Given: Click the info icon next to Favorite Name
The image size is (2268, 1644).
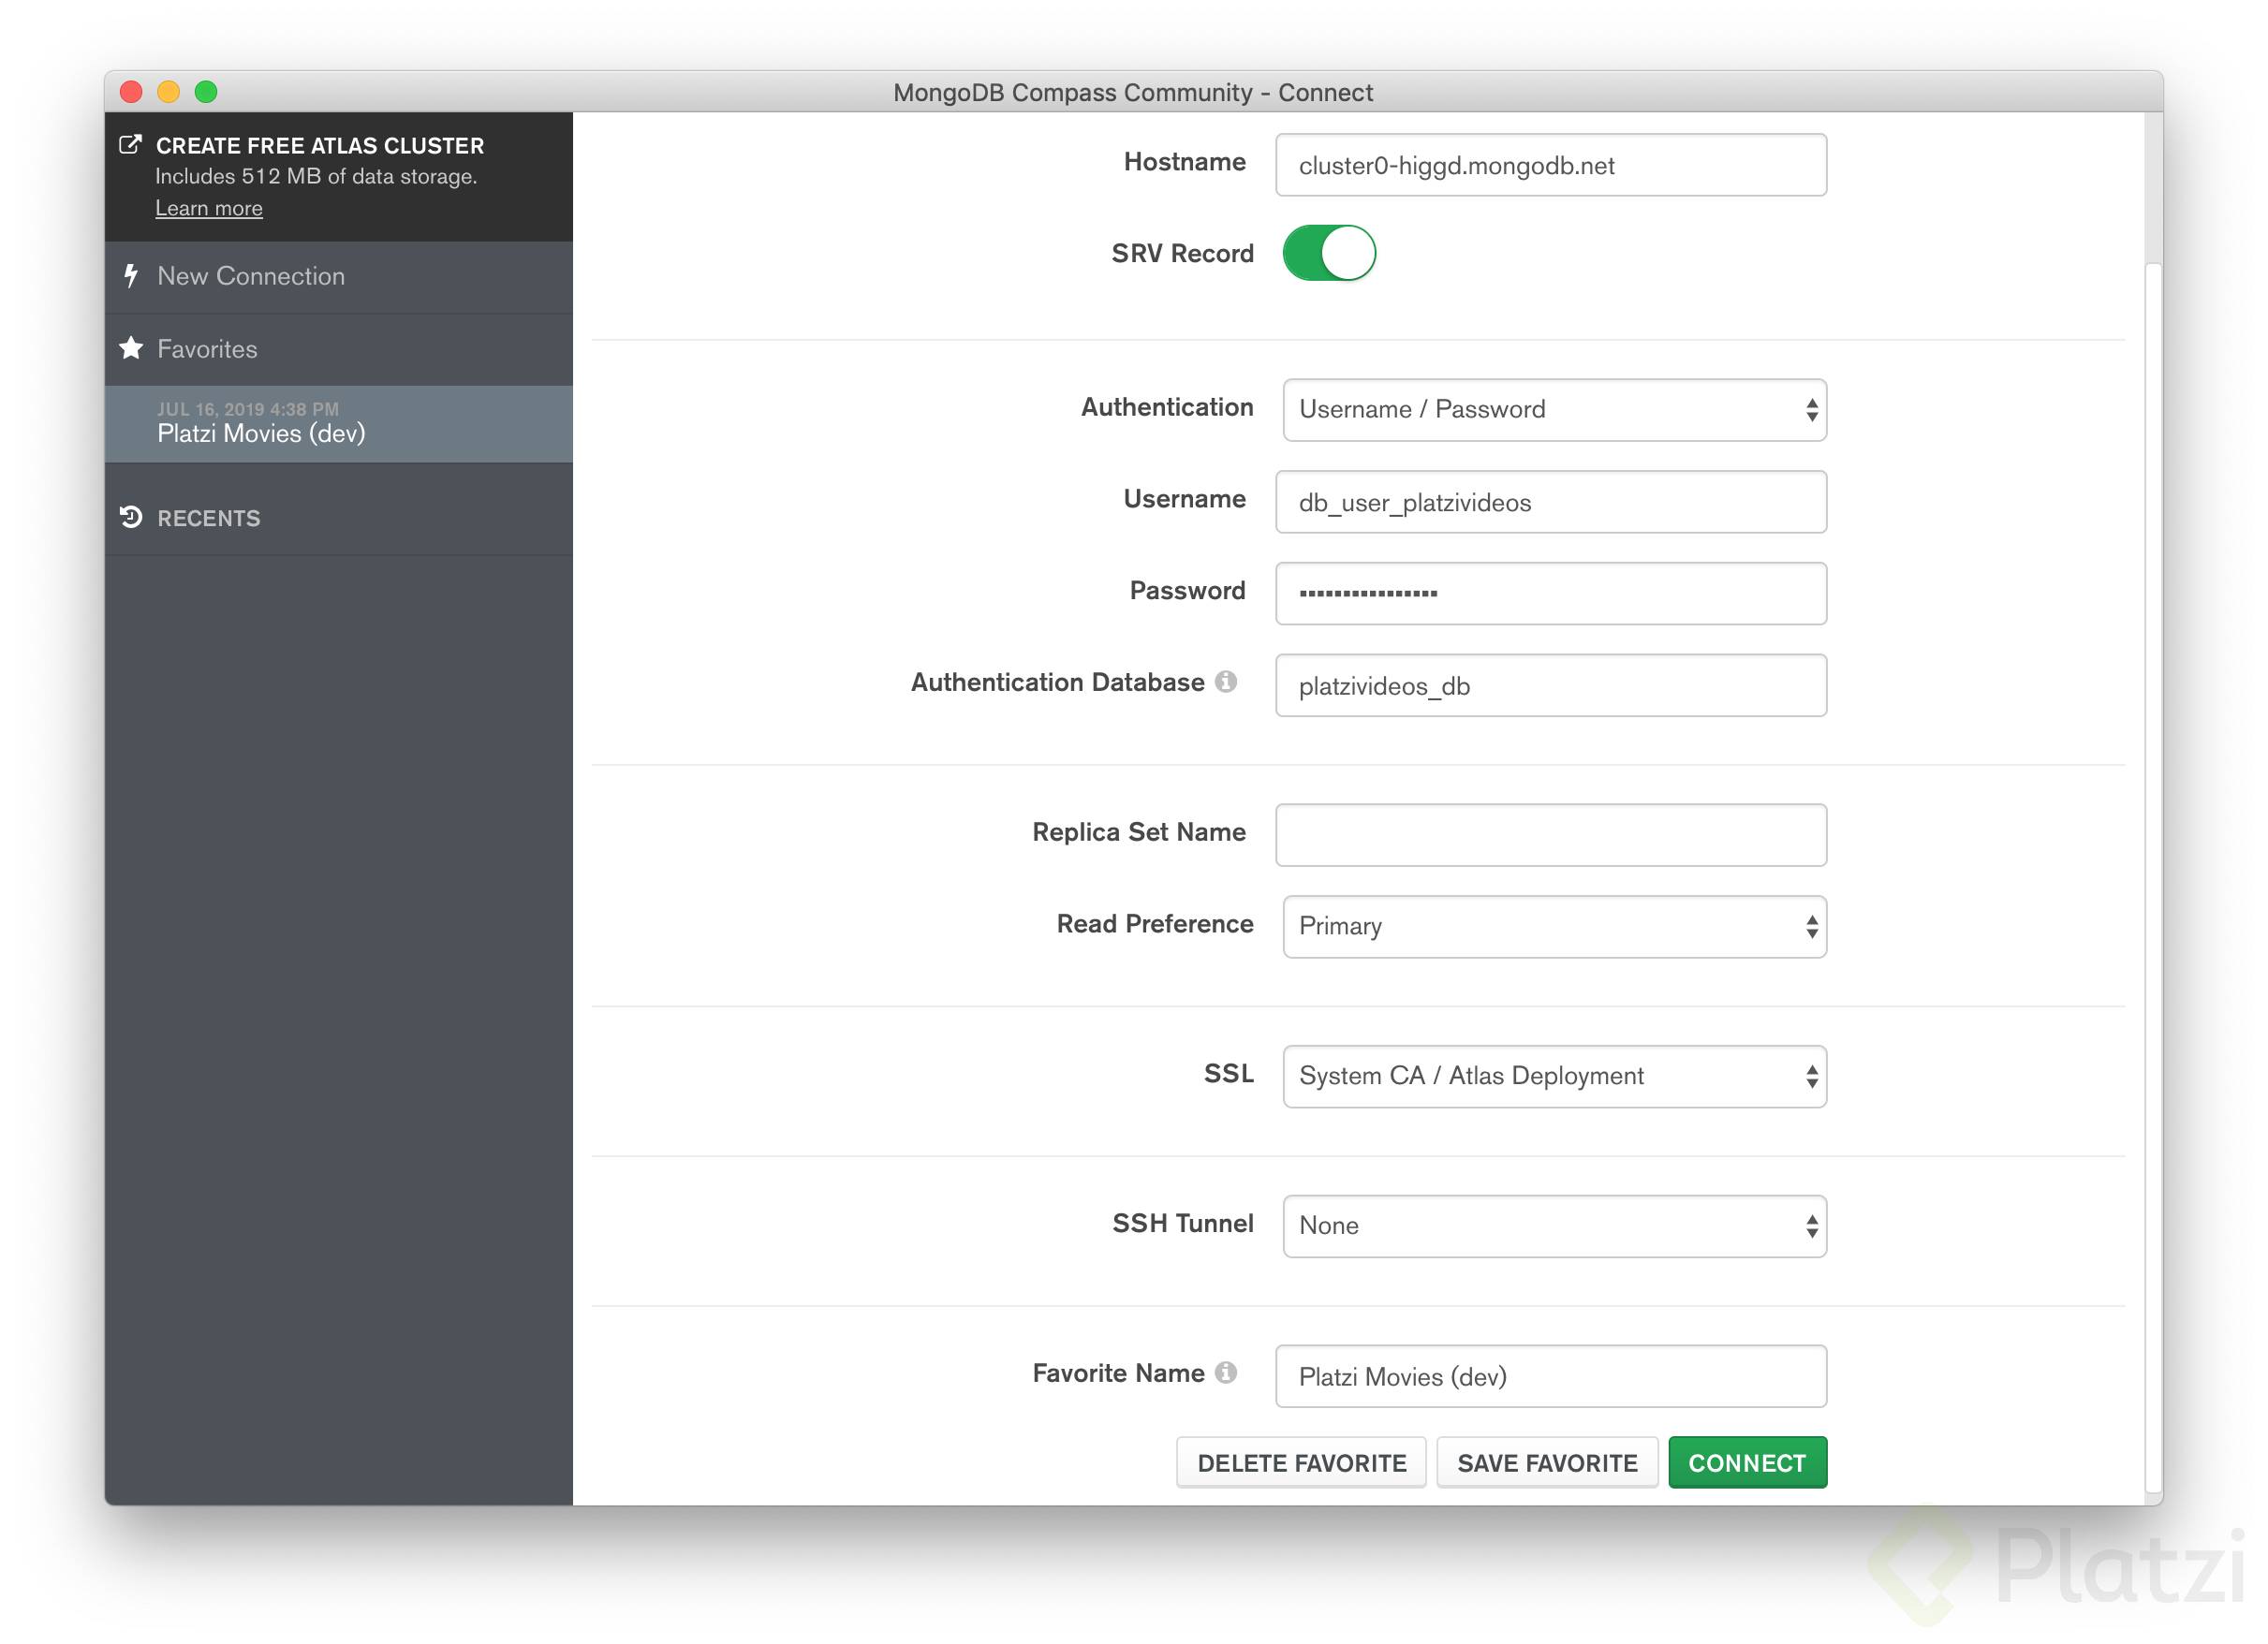Looking at the screenshot, I should [1225, 1372].
